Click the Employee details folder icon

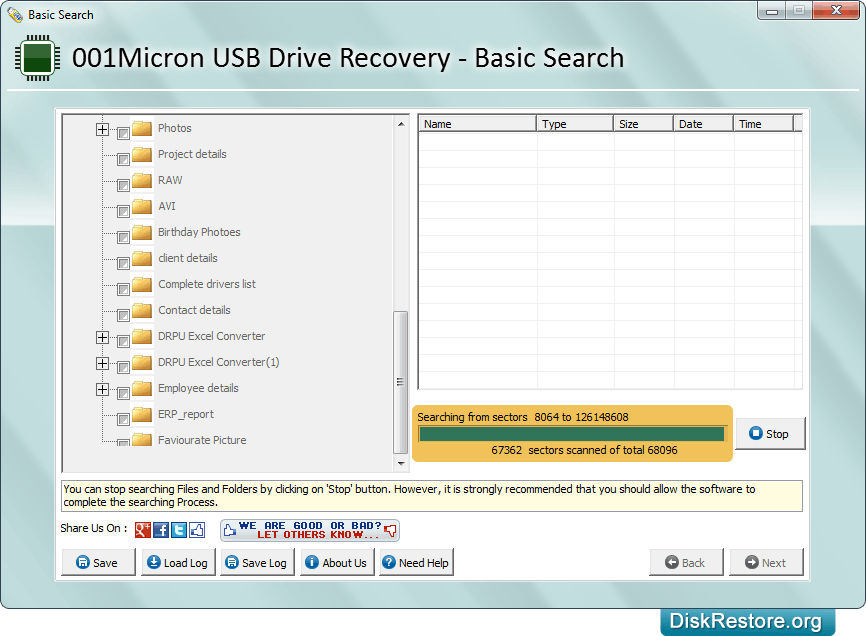[x=142, y=388]
